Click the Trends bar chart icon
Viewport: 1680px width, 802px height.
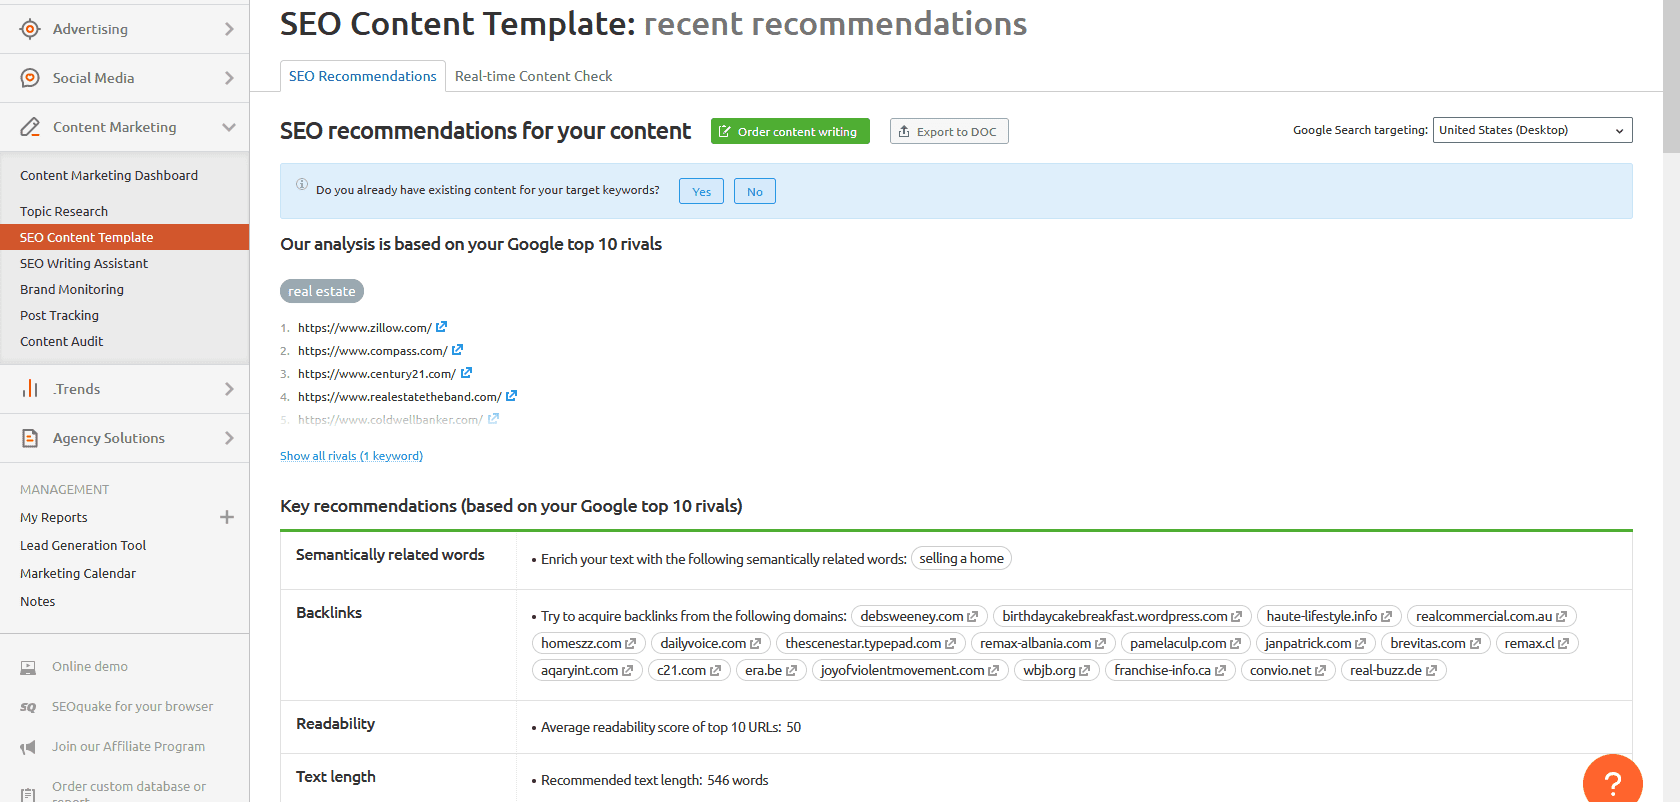30,389
